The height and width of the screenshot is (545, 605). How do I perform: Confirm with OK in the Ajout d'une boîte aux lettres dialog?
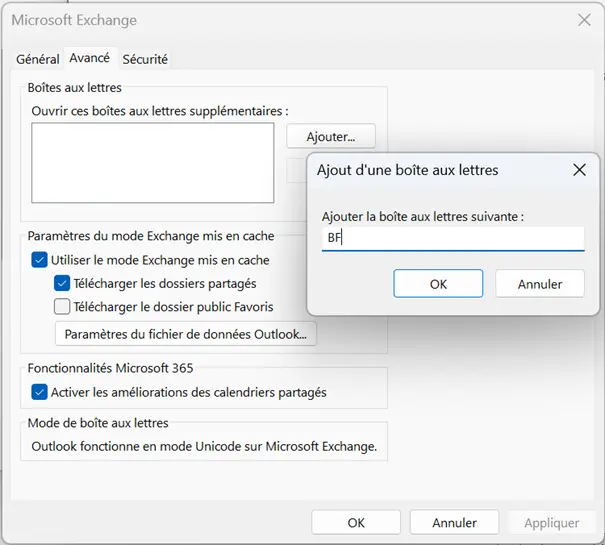[x=438, y=284]
